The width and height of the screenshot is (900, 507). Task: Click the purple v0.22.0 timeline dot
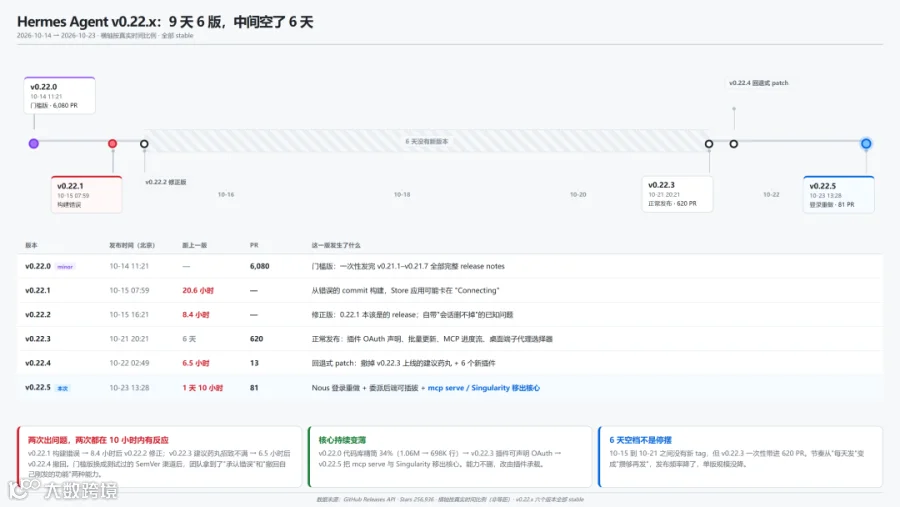tap(34, 144)
